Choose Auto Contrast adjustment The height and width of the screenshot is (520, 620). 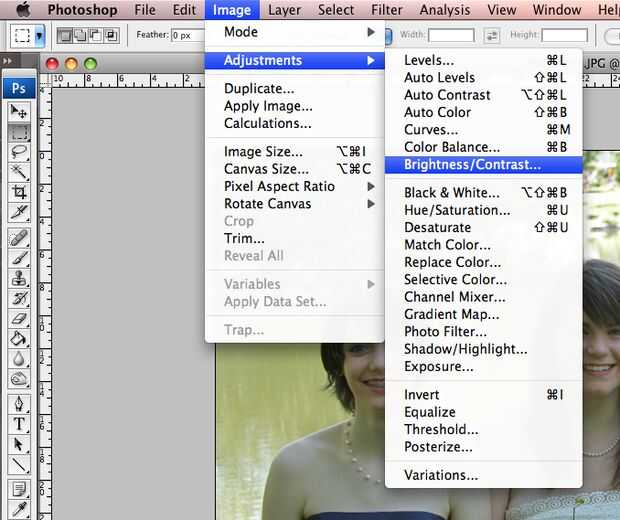(x=484, y=95)
